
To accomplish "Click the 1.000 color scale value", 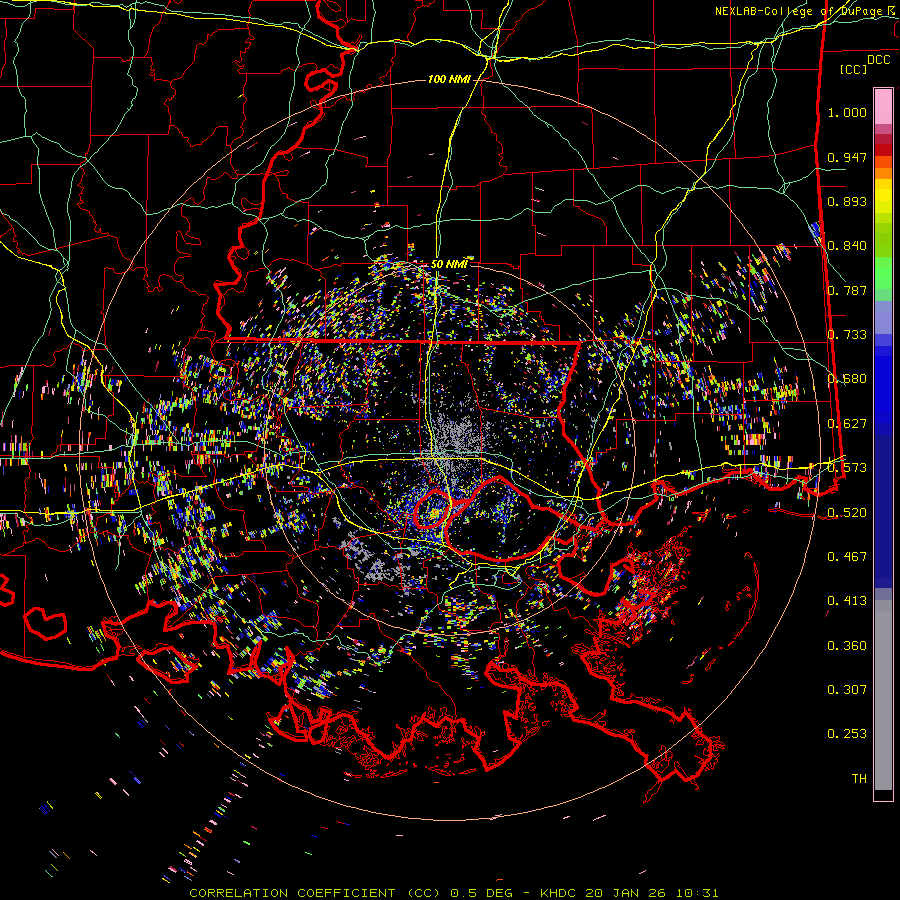I will click(847, 112).
